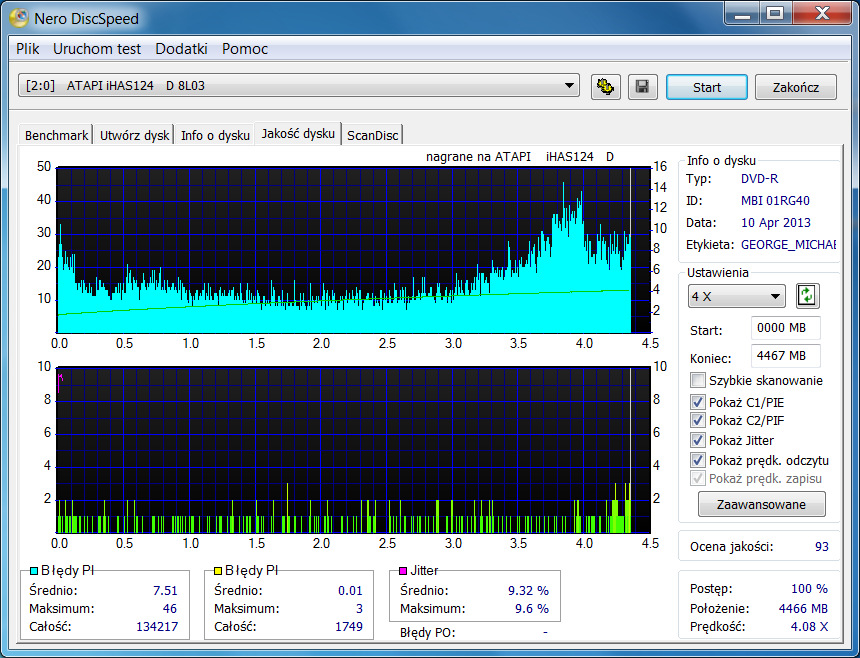Viewport: 860px width, 658px height.
Task: Click the refresh speed settings icon
Action: (807, 296)
